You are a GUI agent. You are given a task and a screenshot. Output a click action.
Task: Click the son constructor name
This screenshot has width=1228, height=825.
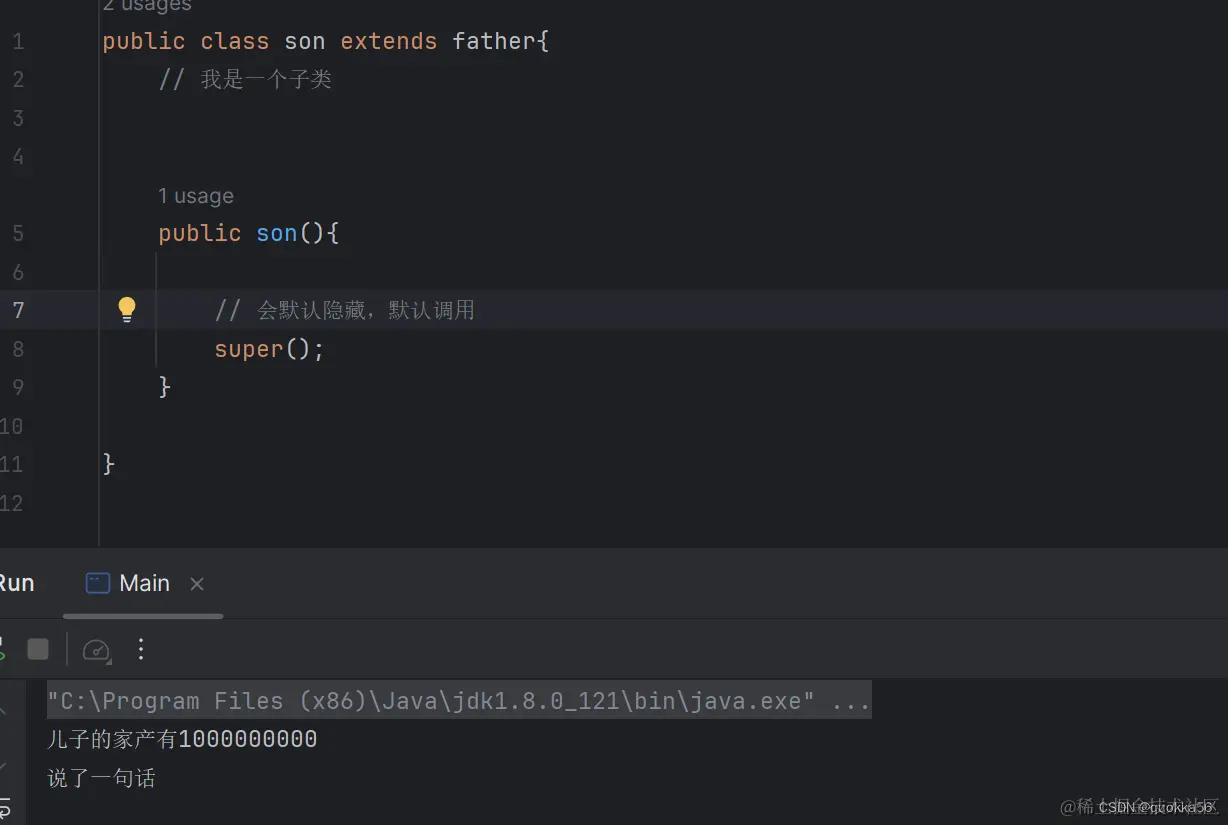pyautogui.click(x=277, y=233)
